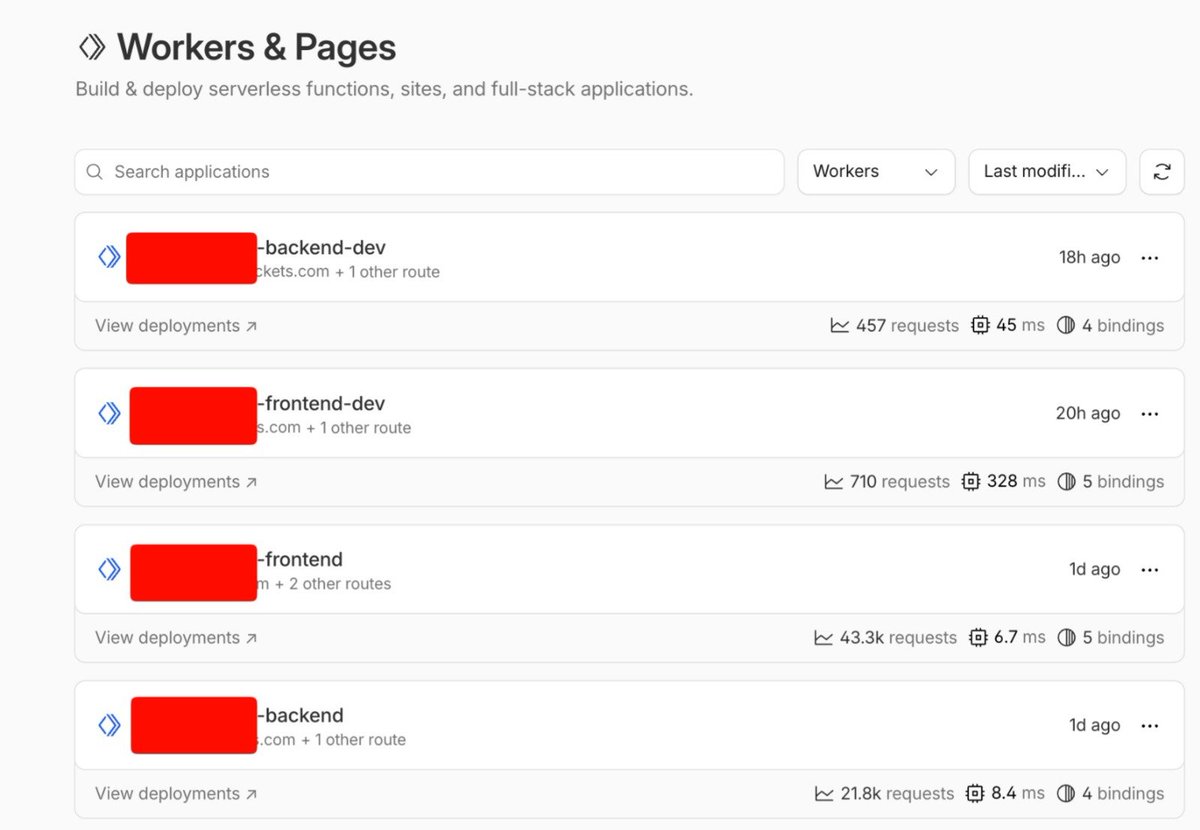The height and width of the screenshot is (830, 1200).
Task: Click CPU icon beside 8.4 ms
Action: point(975,793)
